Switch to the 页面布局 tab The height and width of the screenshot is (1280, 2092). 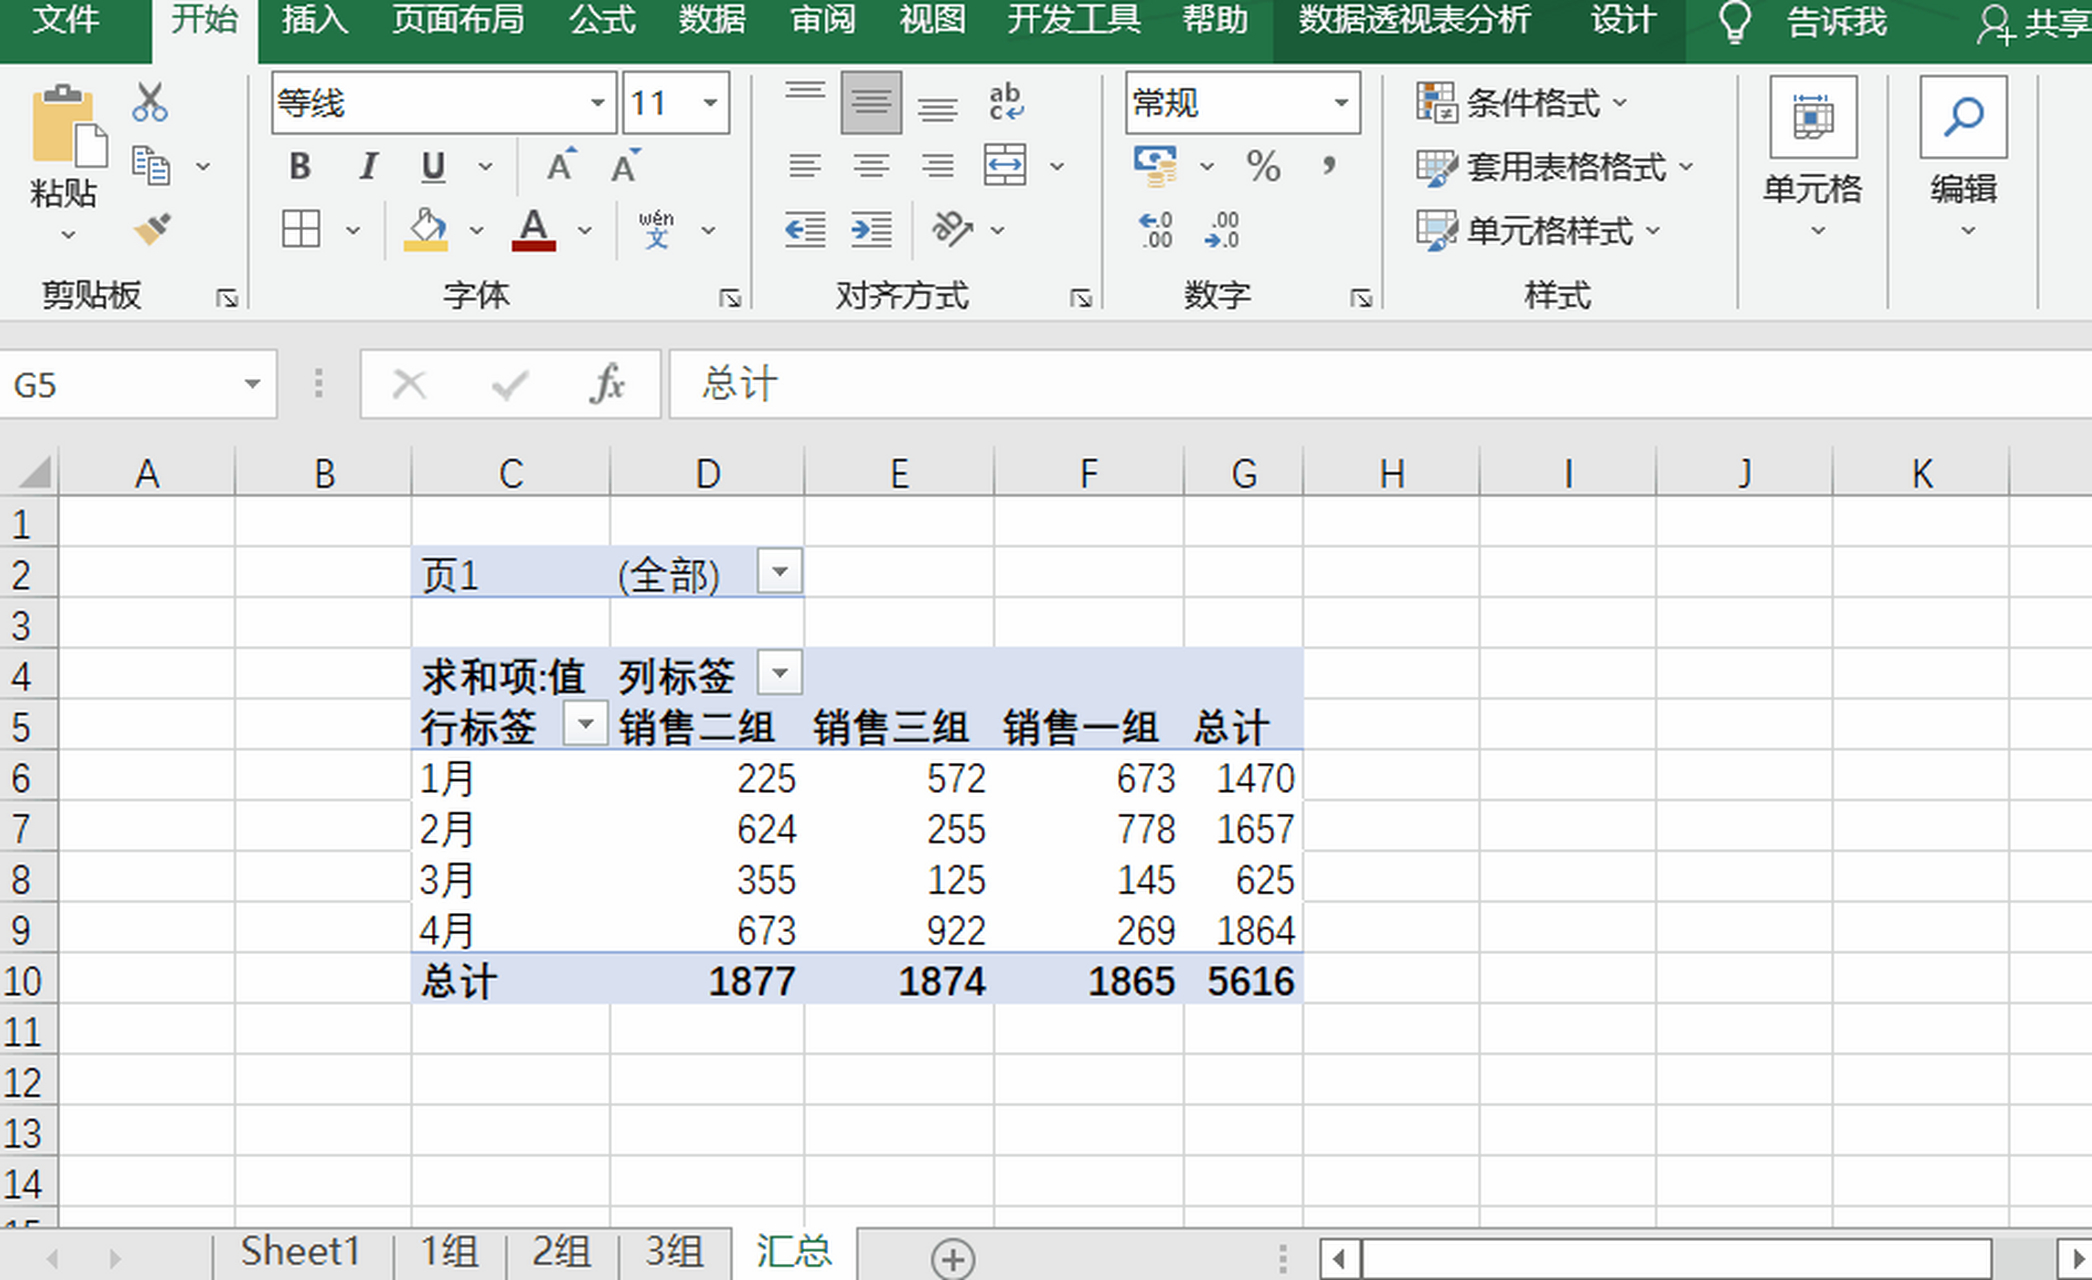[458, 20]
